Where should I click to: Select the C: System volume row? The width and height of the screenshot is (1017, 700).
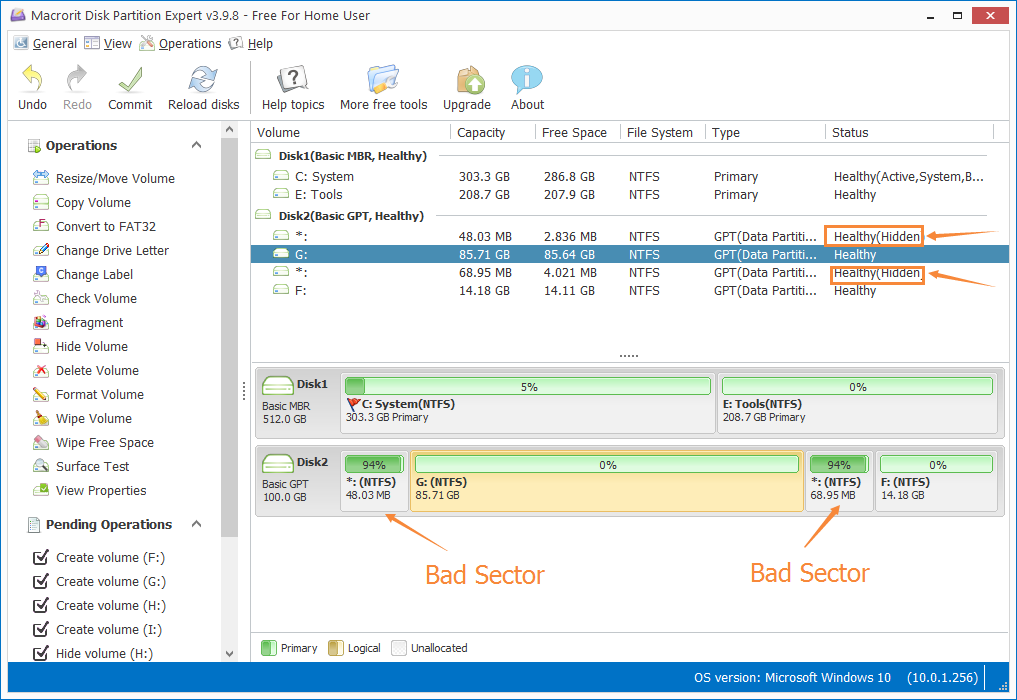coord(630,176)
